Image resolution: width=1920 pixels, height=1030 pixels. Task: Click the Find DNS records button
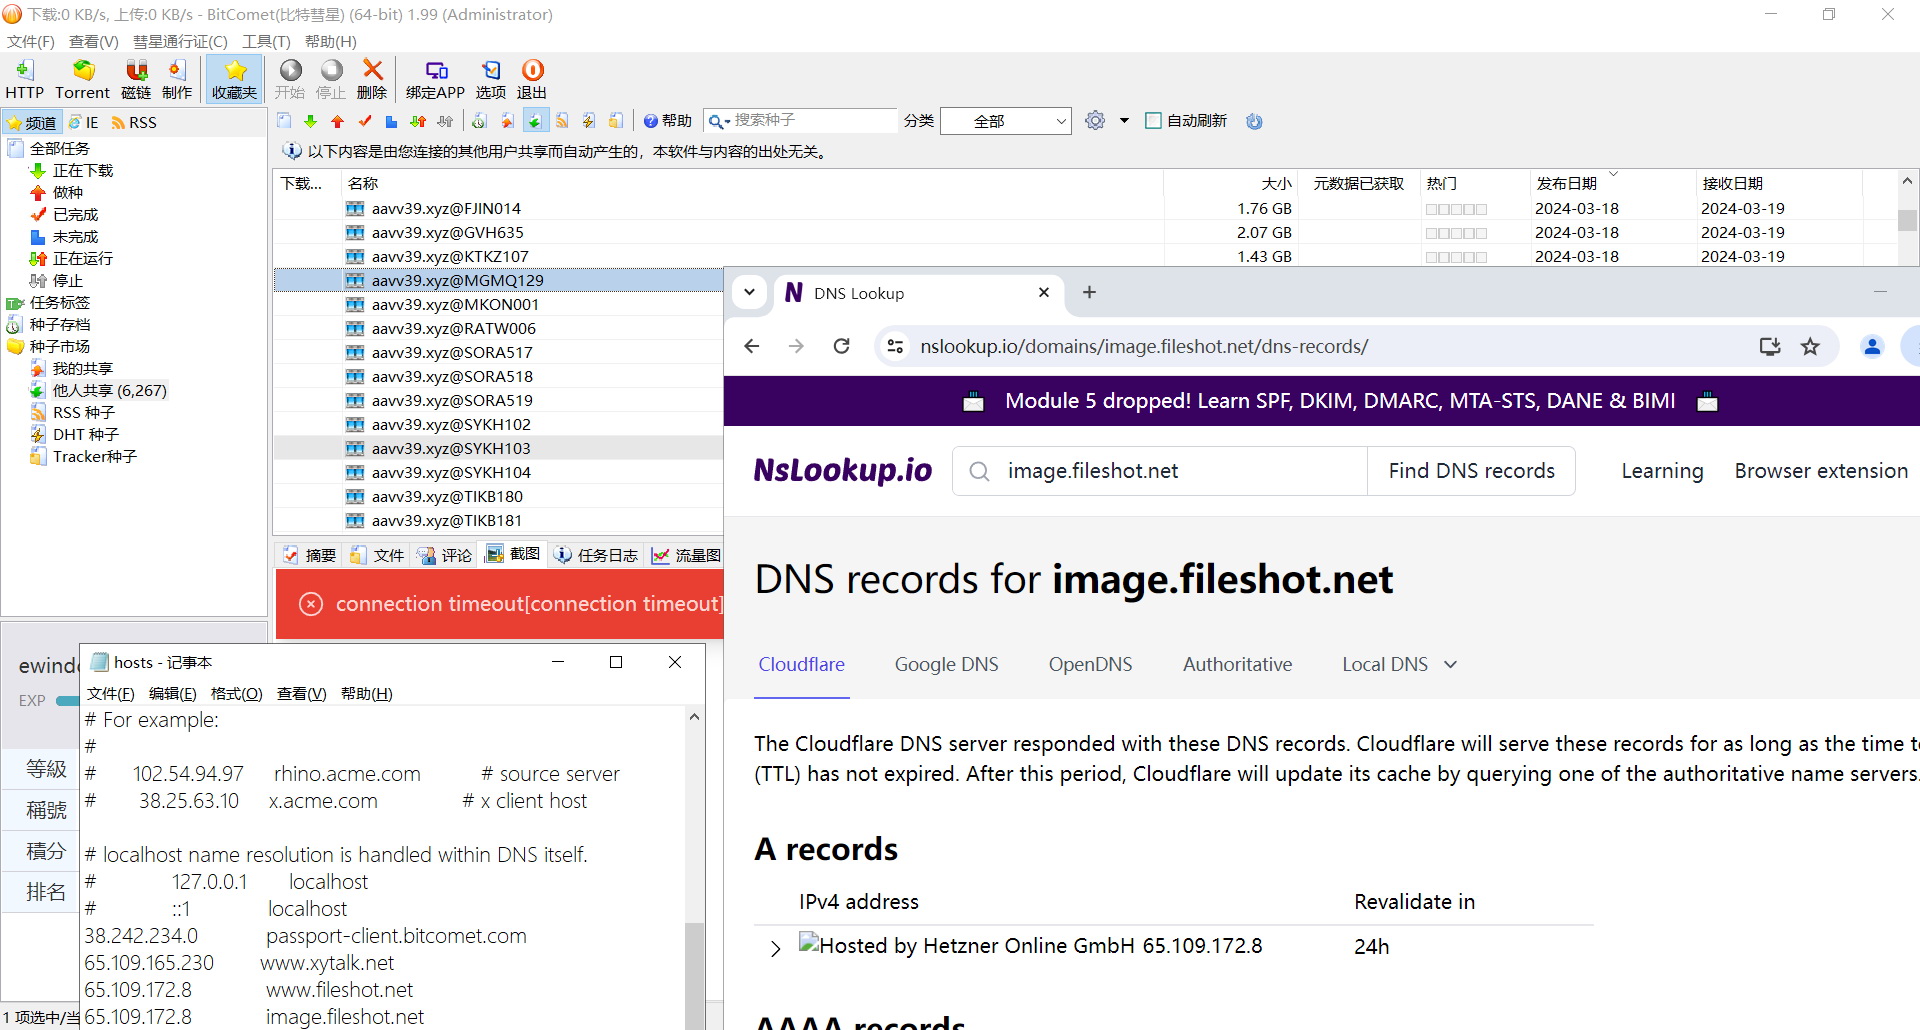point(1471,471)
